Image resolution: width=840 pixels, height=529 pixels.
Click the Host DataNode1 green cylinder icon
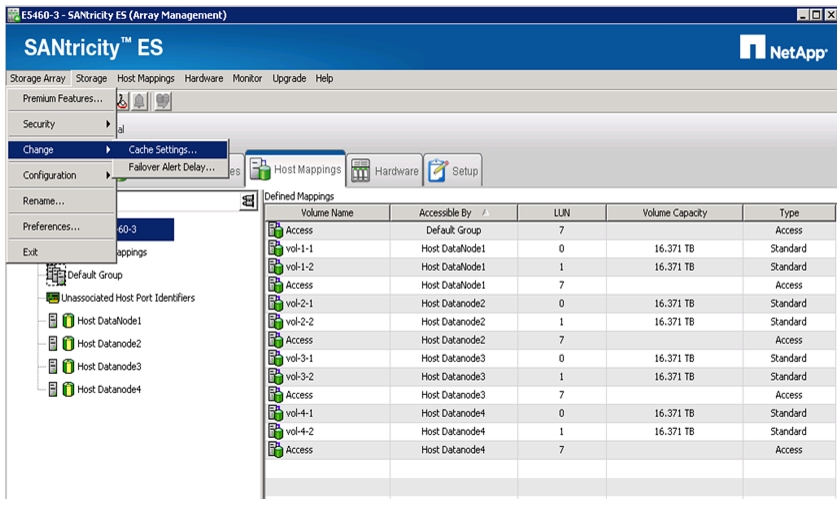coord(68,321)
